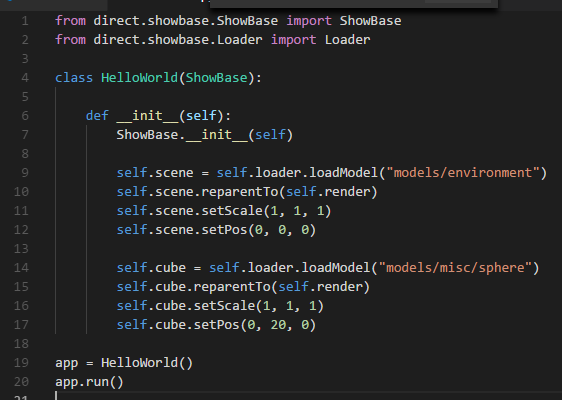The width and height of the screenshot is (562, 400).
Task: Click app = HelloWorld() assignment line
Action: pos(124,363)
